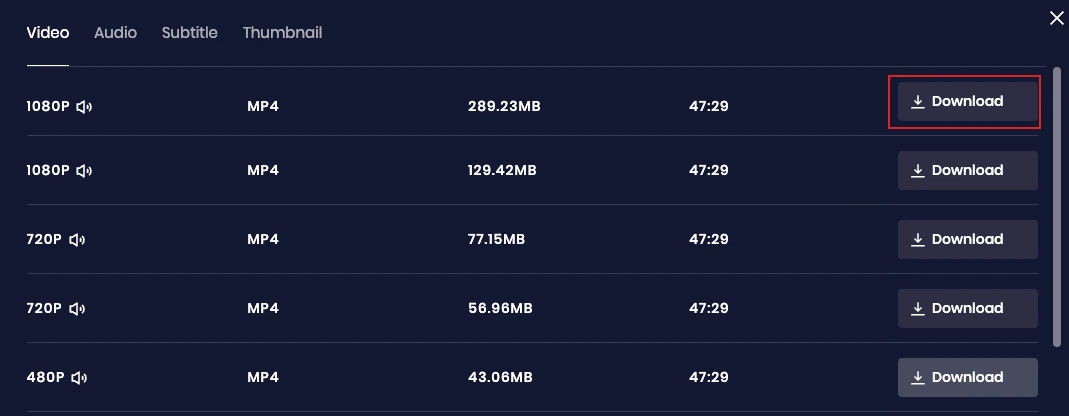Download the 289.23MB 1080P MP4 video
Viewport: 1069px width, 416px height.
(x=967, y=102)
